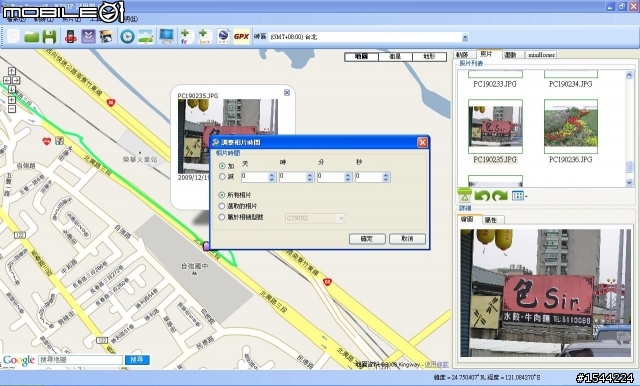Create a new project with the blank page icon
Image resolution: width=640 pixels, height=386 pixels.
tap(13, 37)
